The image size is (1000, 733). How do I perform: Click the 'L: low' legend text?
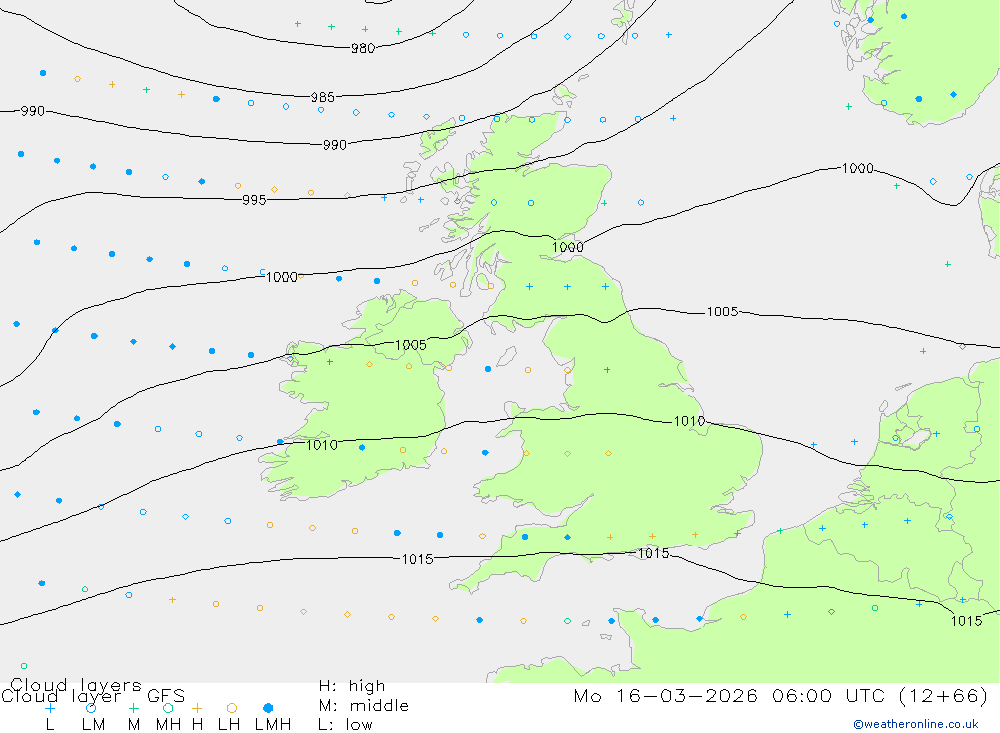tap(345, 725)
